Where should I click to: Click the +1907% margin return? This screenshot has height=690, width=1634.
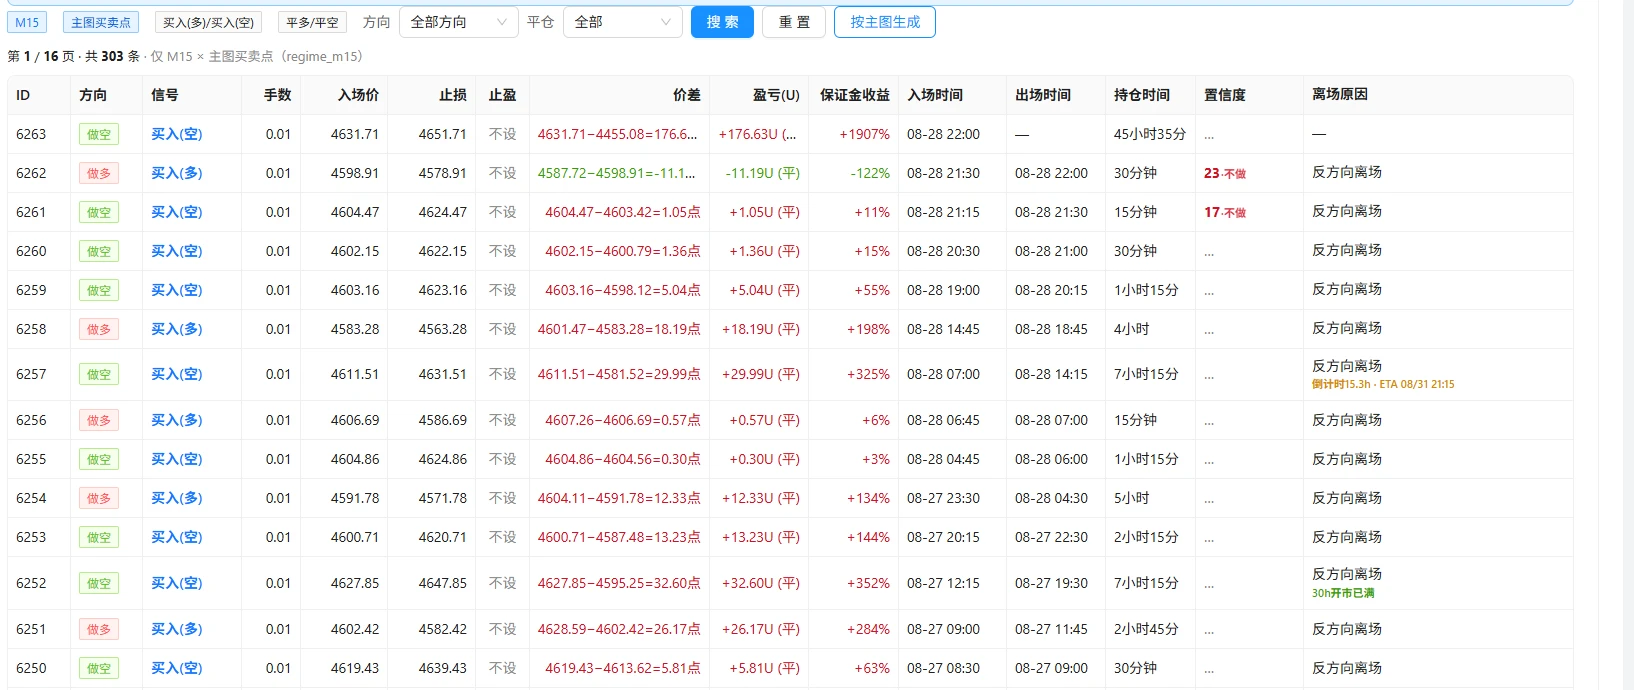tap(865, 134)
